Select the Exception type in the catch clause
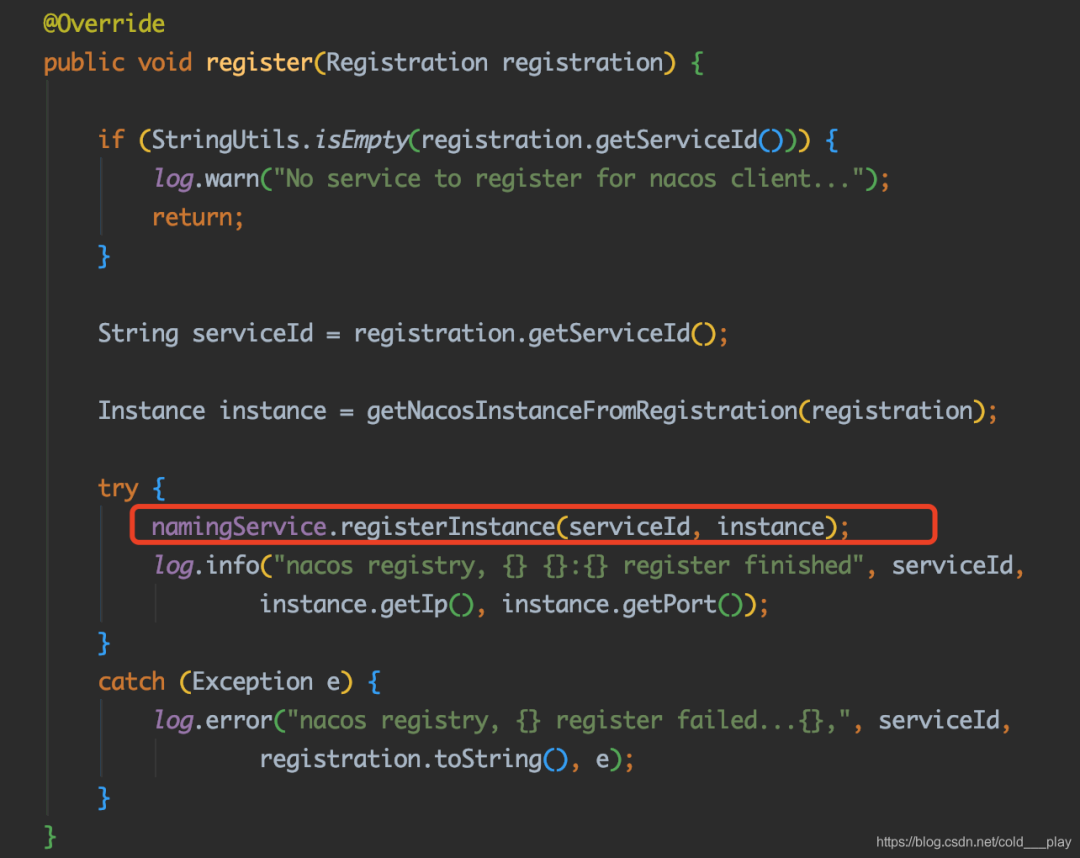 [252, 682]
